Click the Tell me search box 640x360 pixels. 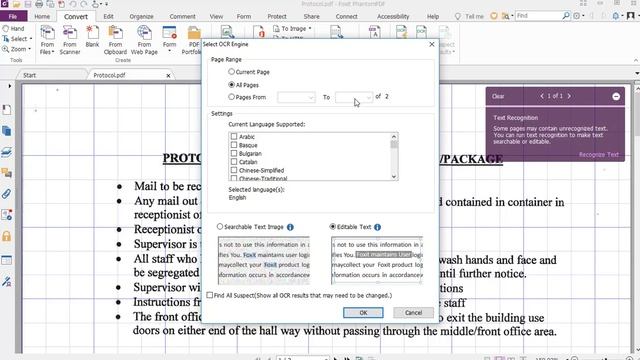click(x=469, y=16)
